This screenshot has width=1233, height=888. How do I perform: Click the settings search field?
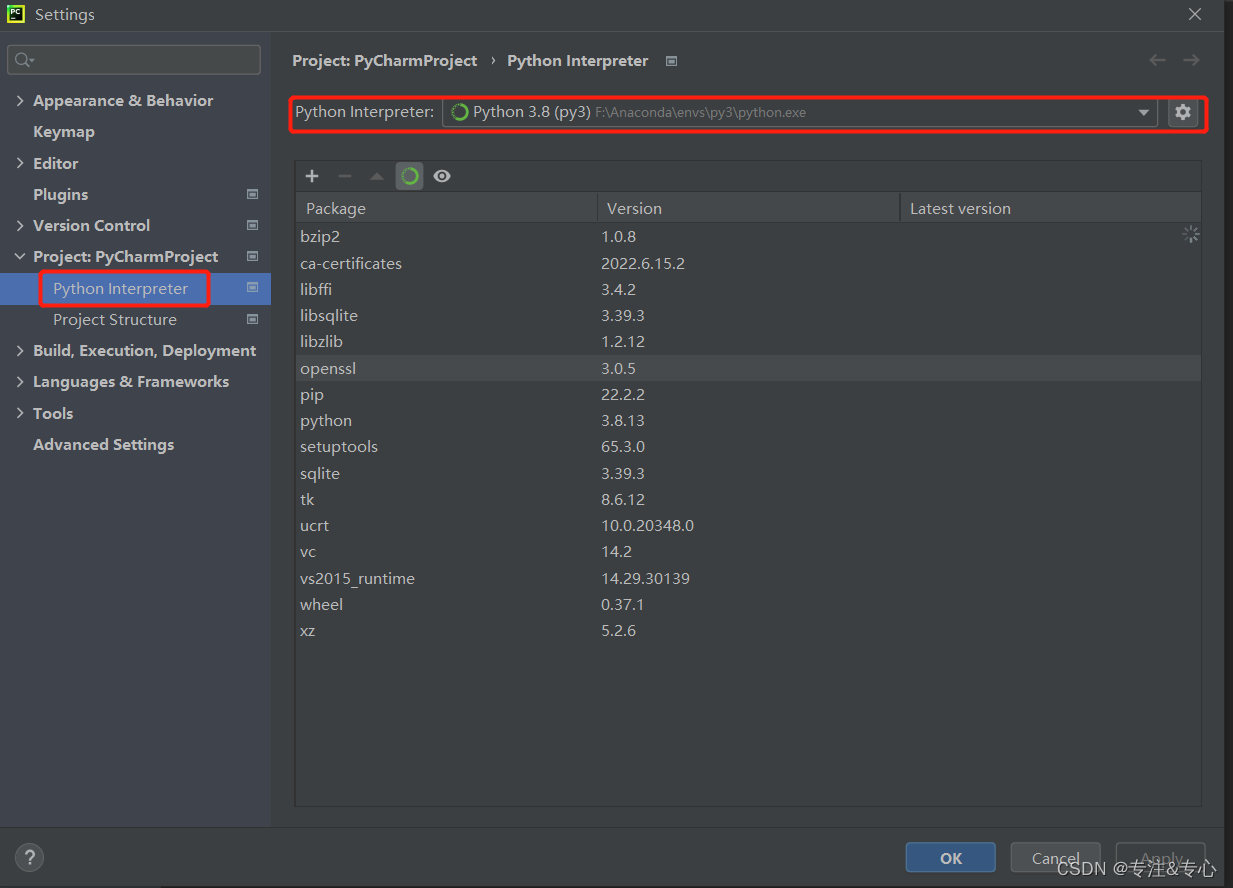134,60
